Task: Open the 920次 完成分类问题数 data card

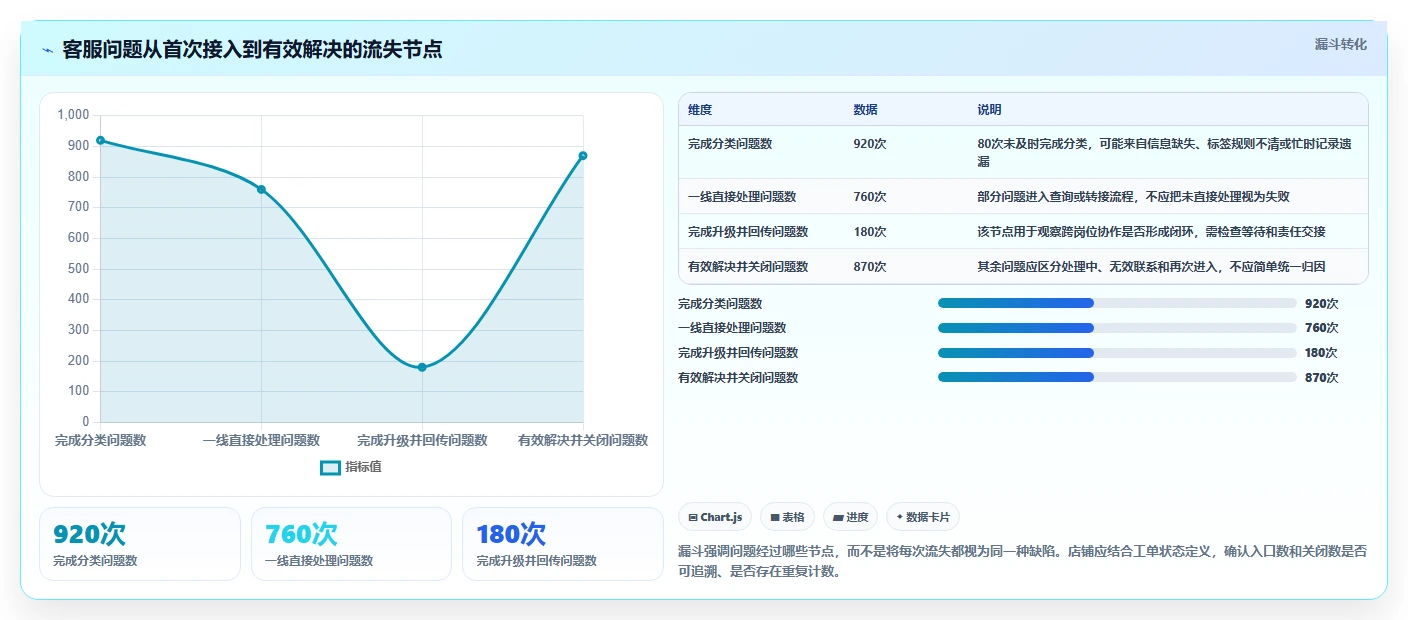Action: (x=140, y=544)
